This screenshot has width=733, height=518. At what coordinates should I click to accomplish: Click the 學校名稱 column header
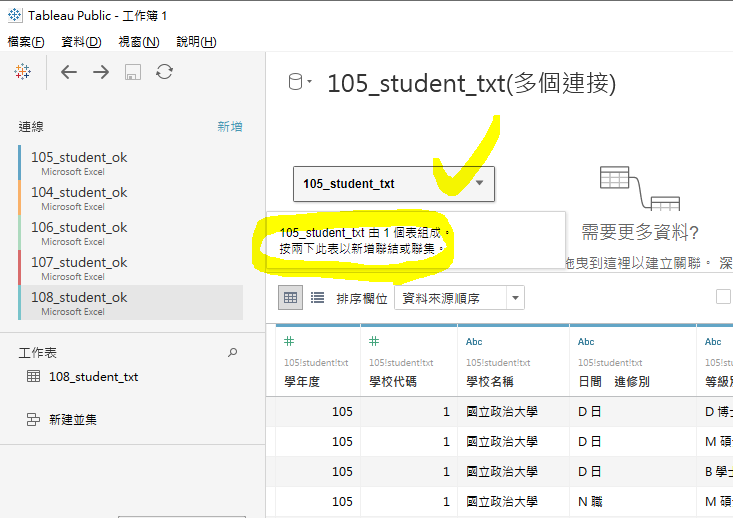point(490,382)
